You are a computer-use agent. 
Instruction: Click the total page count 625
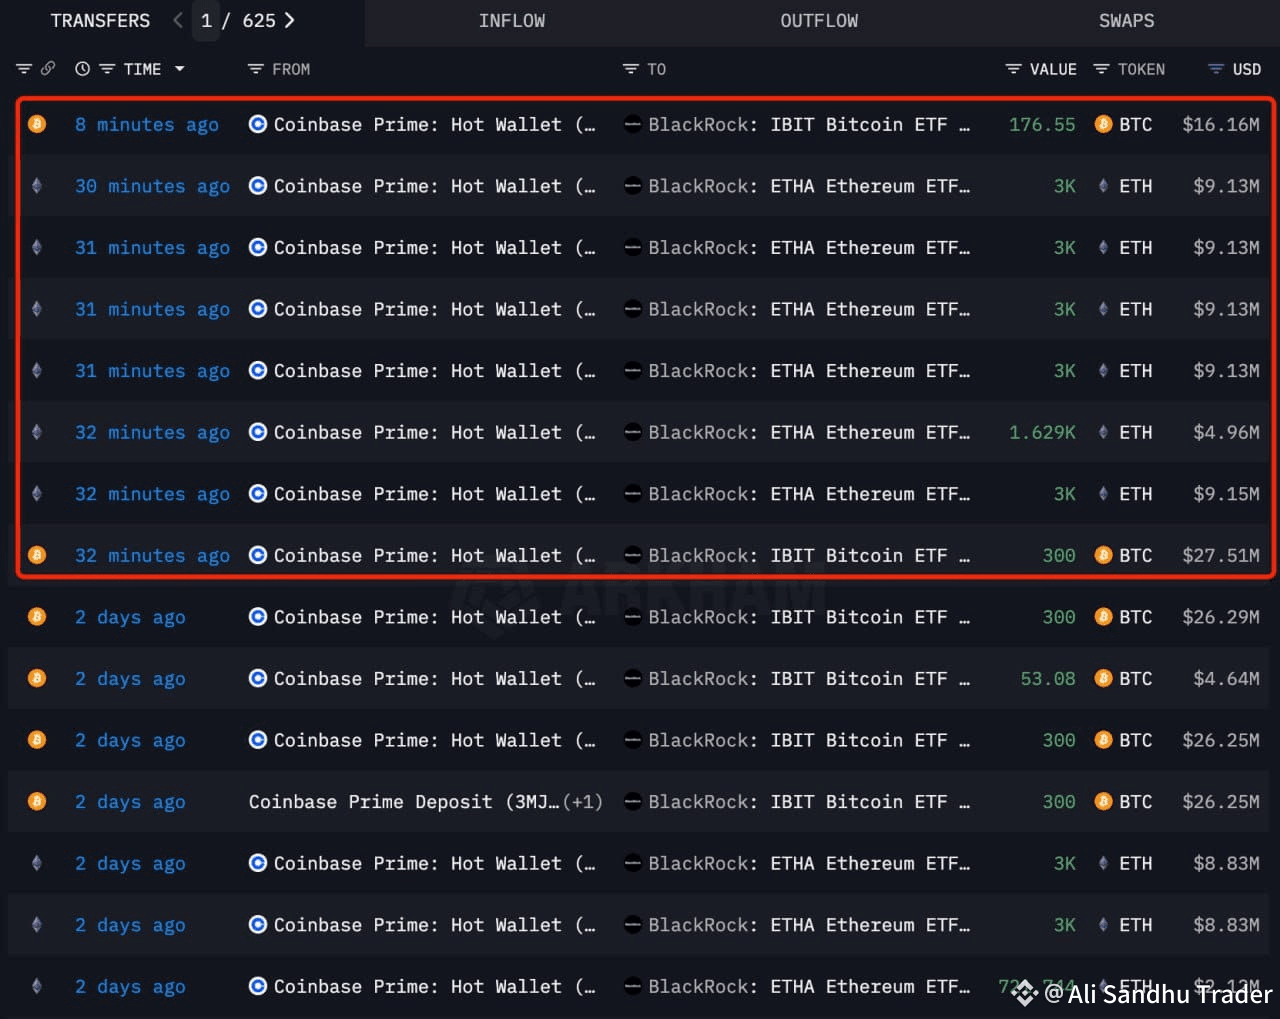[x=259, y=20]
